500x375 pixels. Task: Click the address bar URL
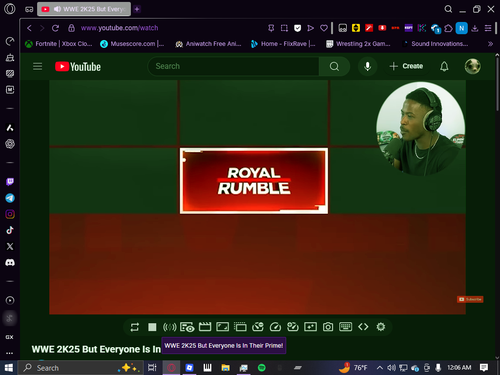pyautogui.click(x=119, y=28)
